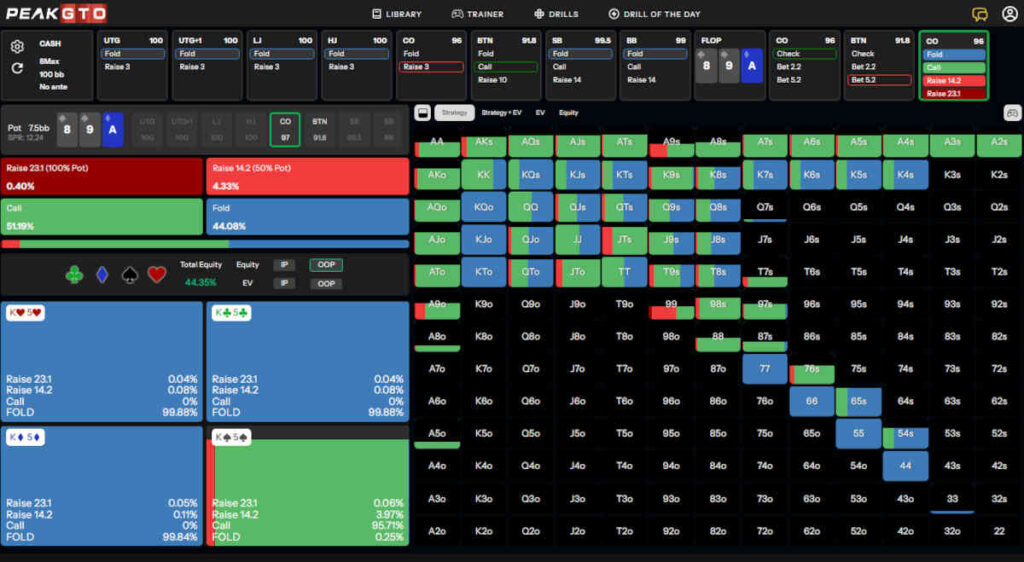Screen dimensions: 1024x562
Task: Select the clubs suit filter
Action: click(74, 275)
